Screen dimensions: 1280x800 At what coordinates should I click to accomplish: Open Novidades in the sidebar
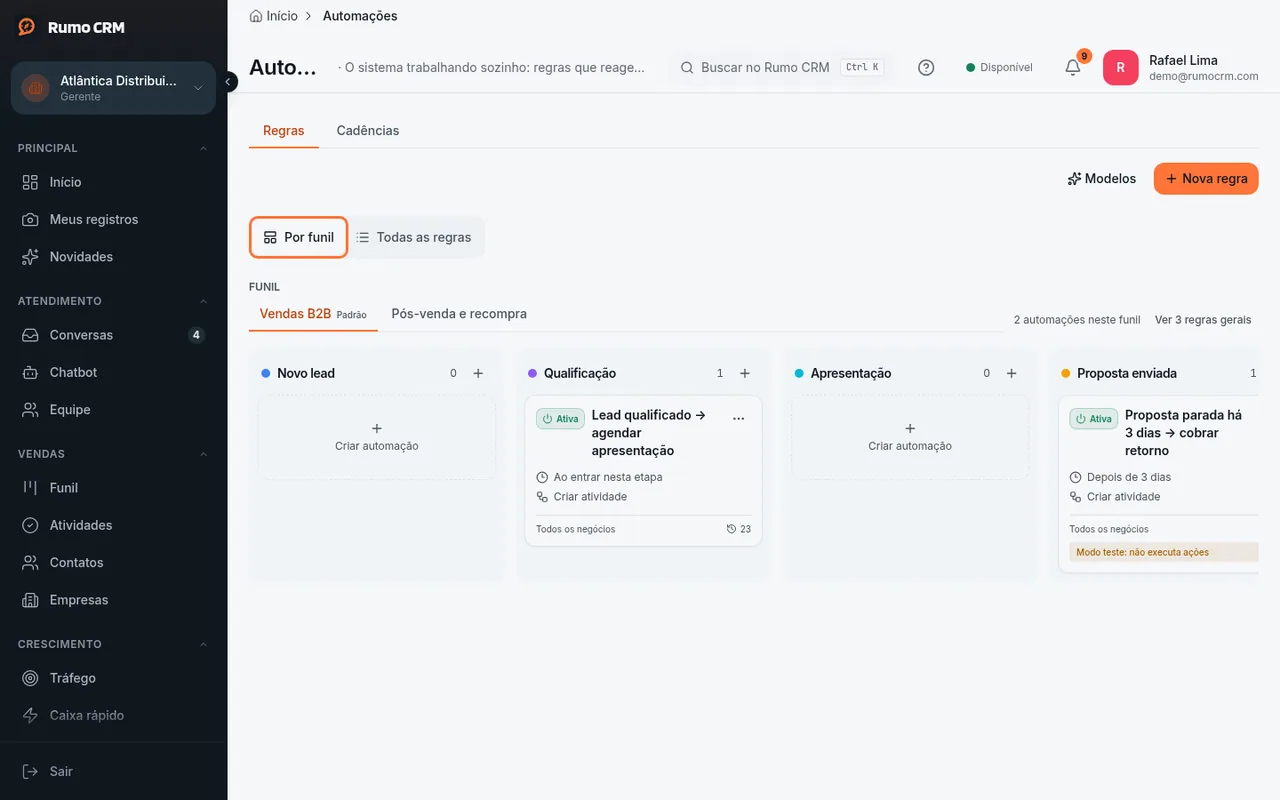[113, 257]
